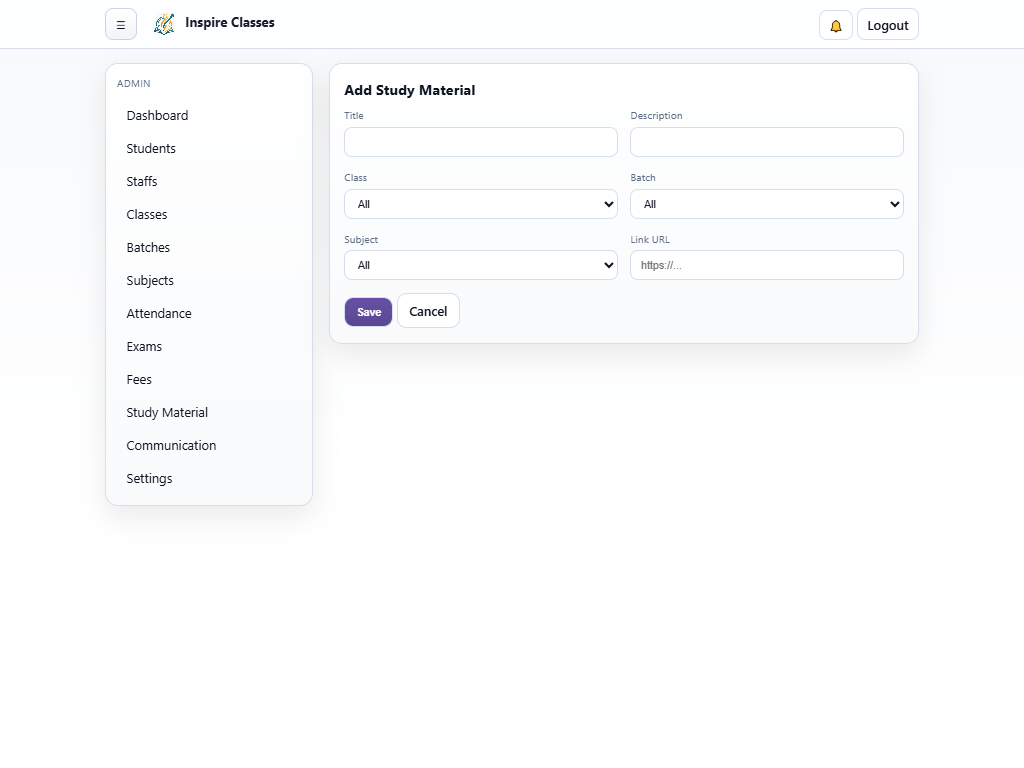Log out using the Logout button
This screenshot has height=768, width=1024.
pyautogui.click(x=887, y=25)
